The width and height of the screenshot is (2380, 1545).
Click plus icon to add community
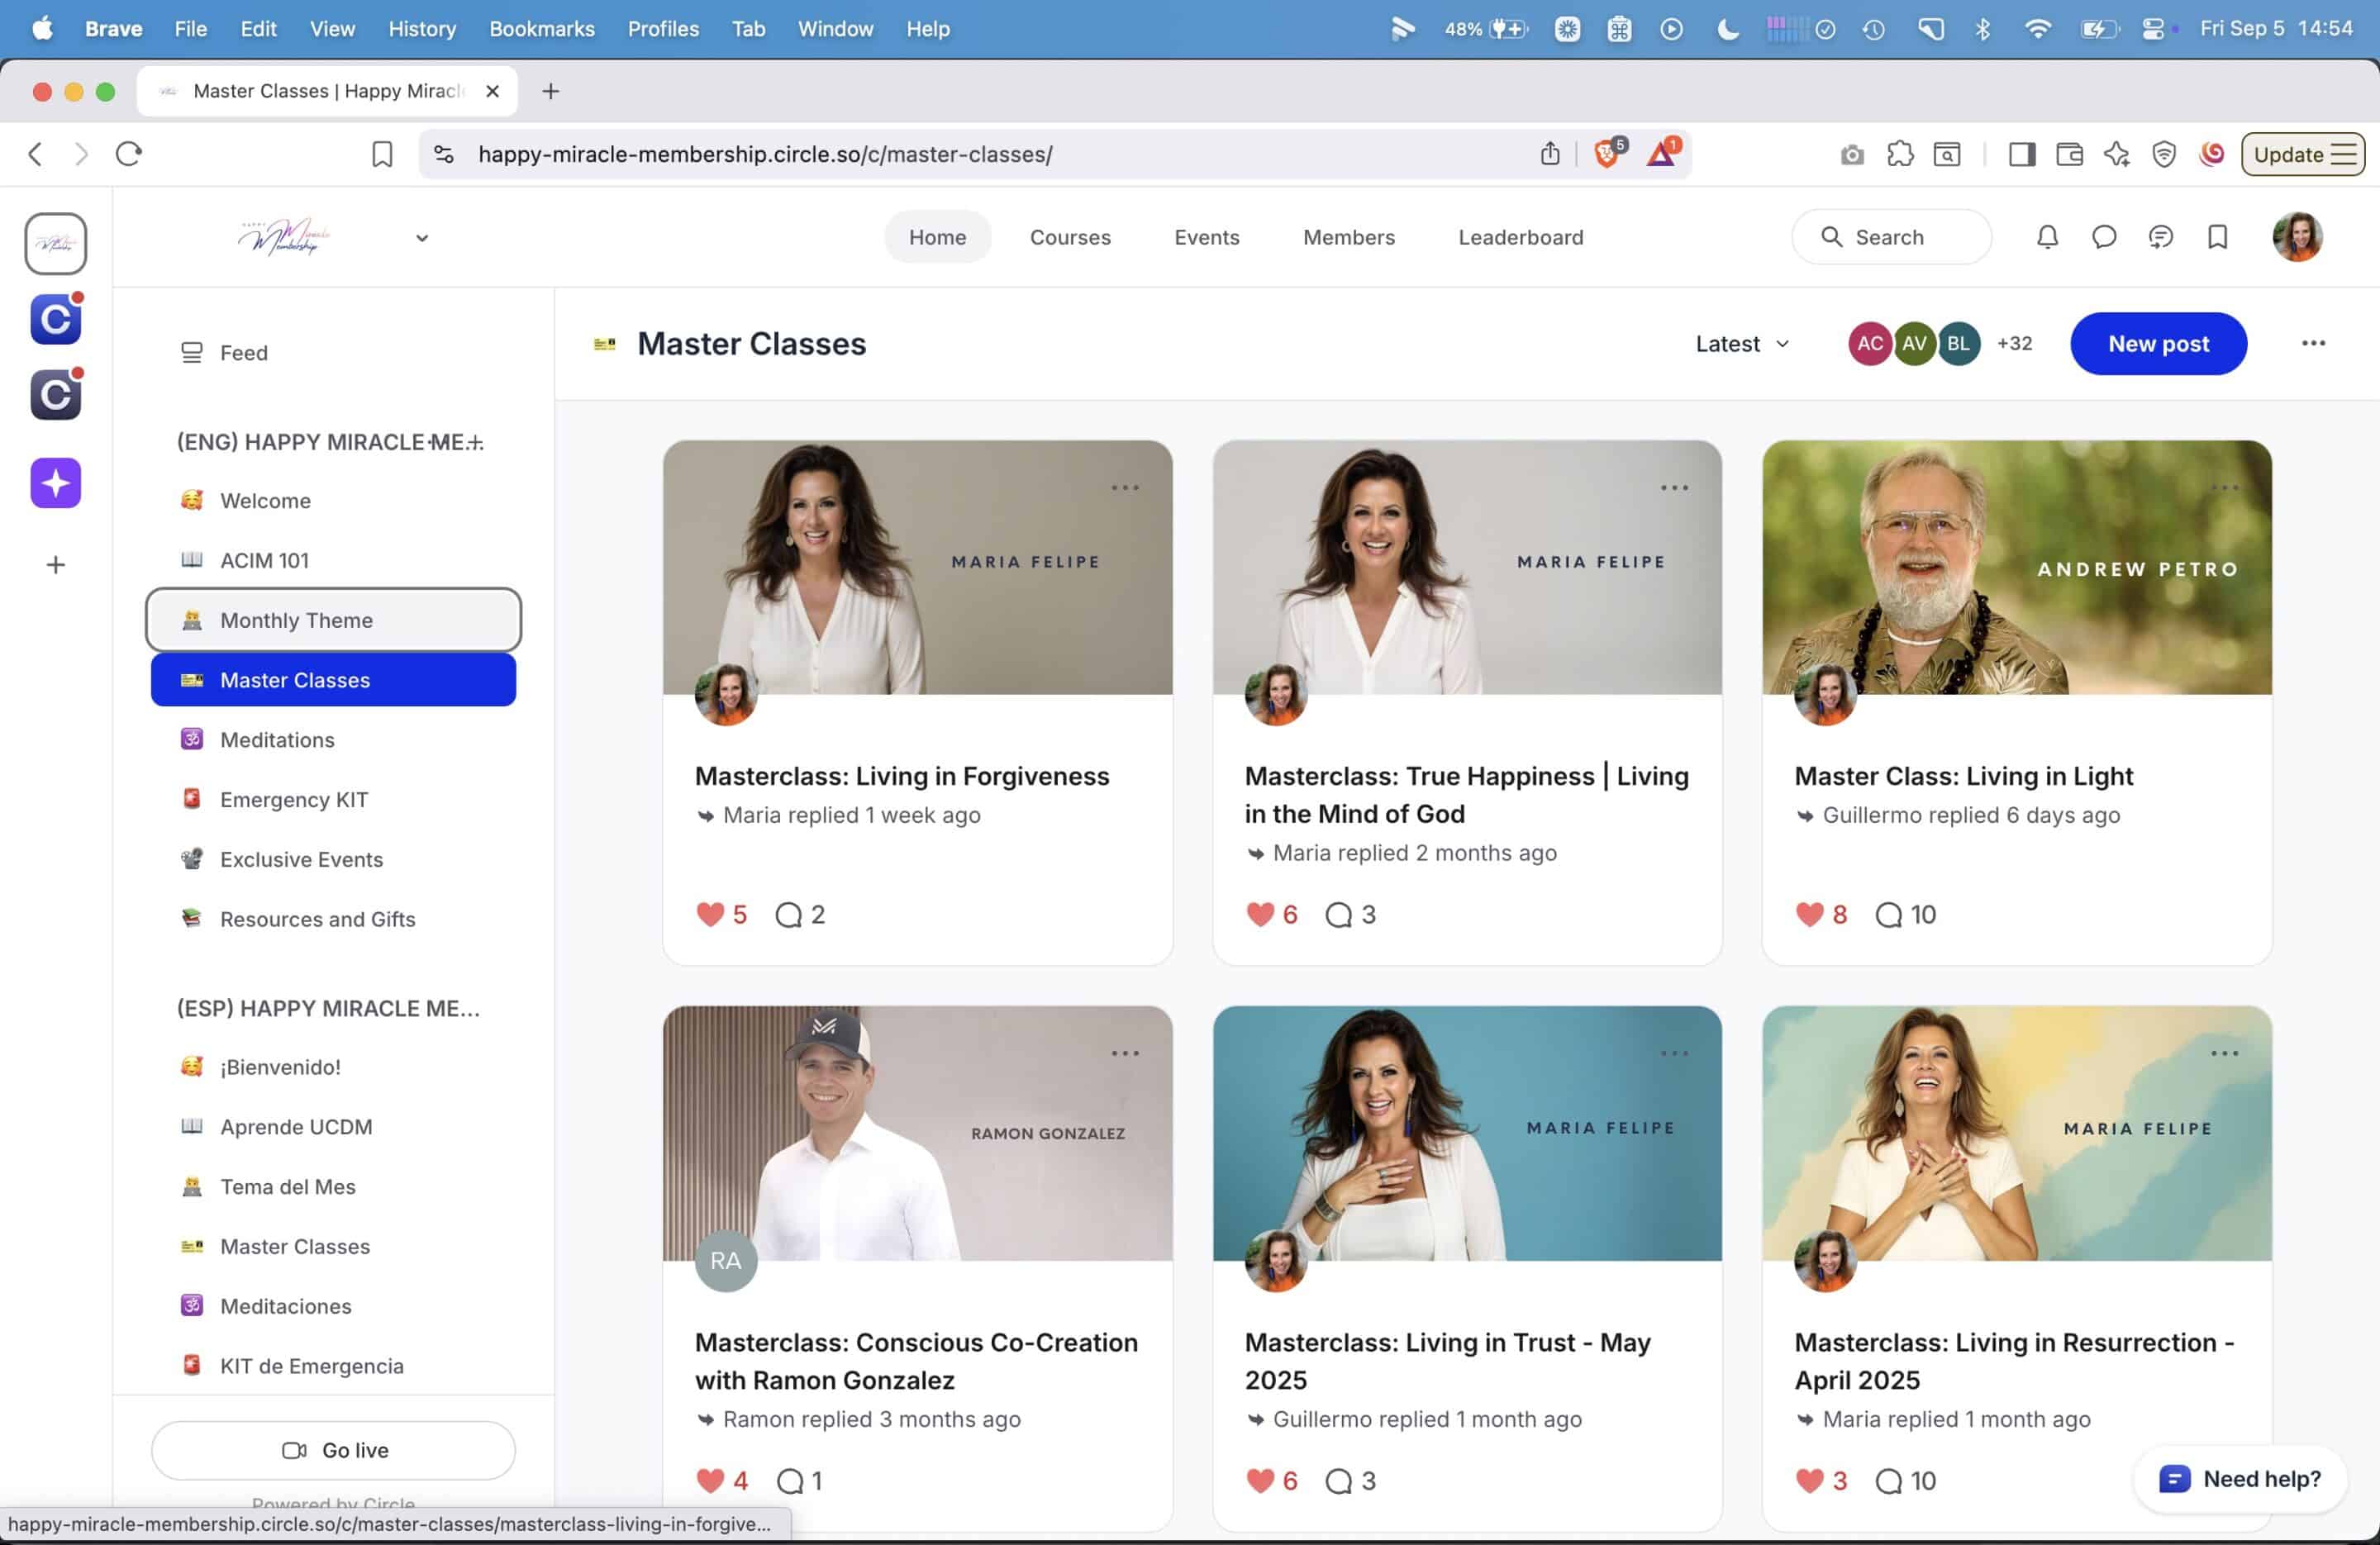(55, 565)
